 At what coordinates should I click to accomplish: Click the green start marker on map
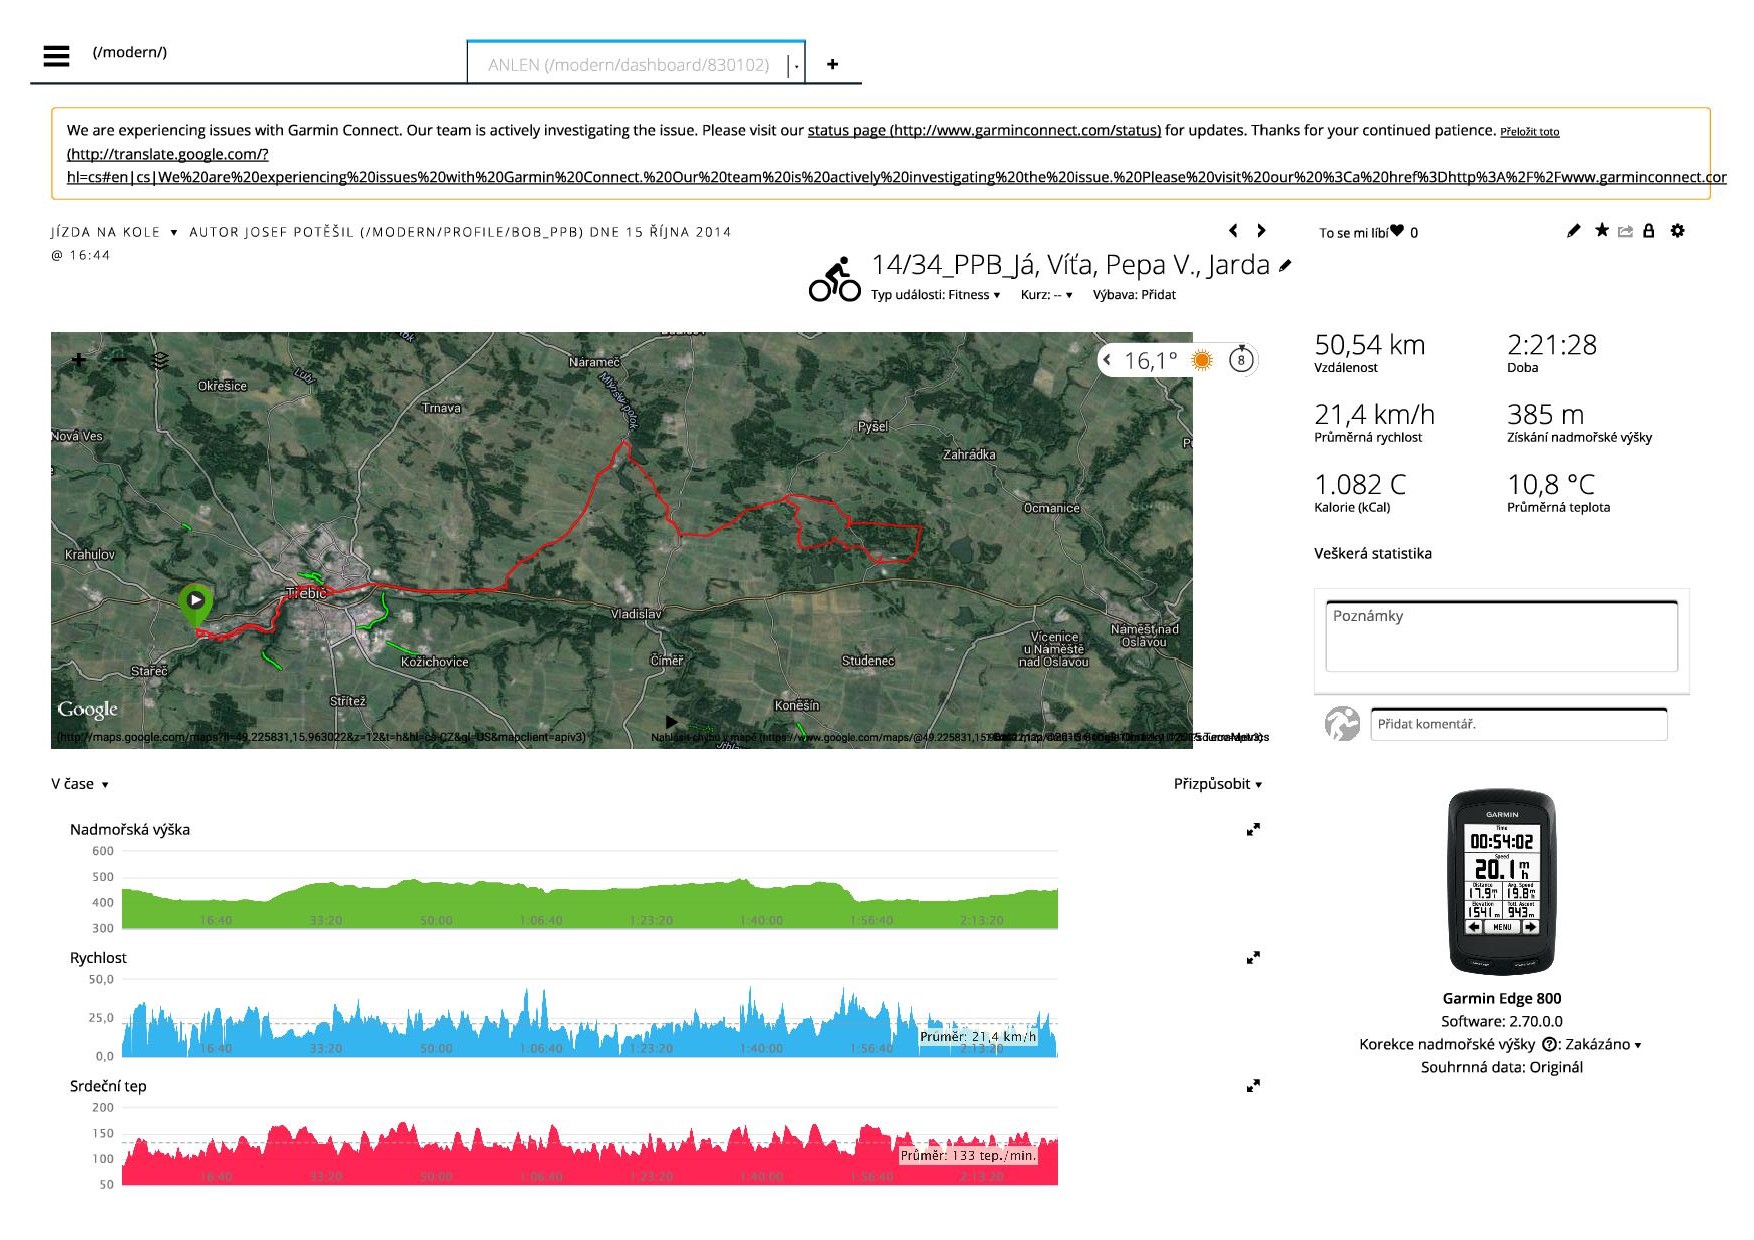tap(195, 601)
